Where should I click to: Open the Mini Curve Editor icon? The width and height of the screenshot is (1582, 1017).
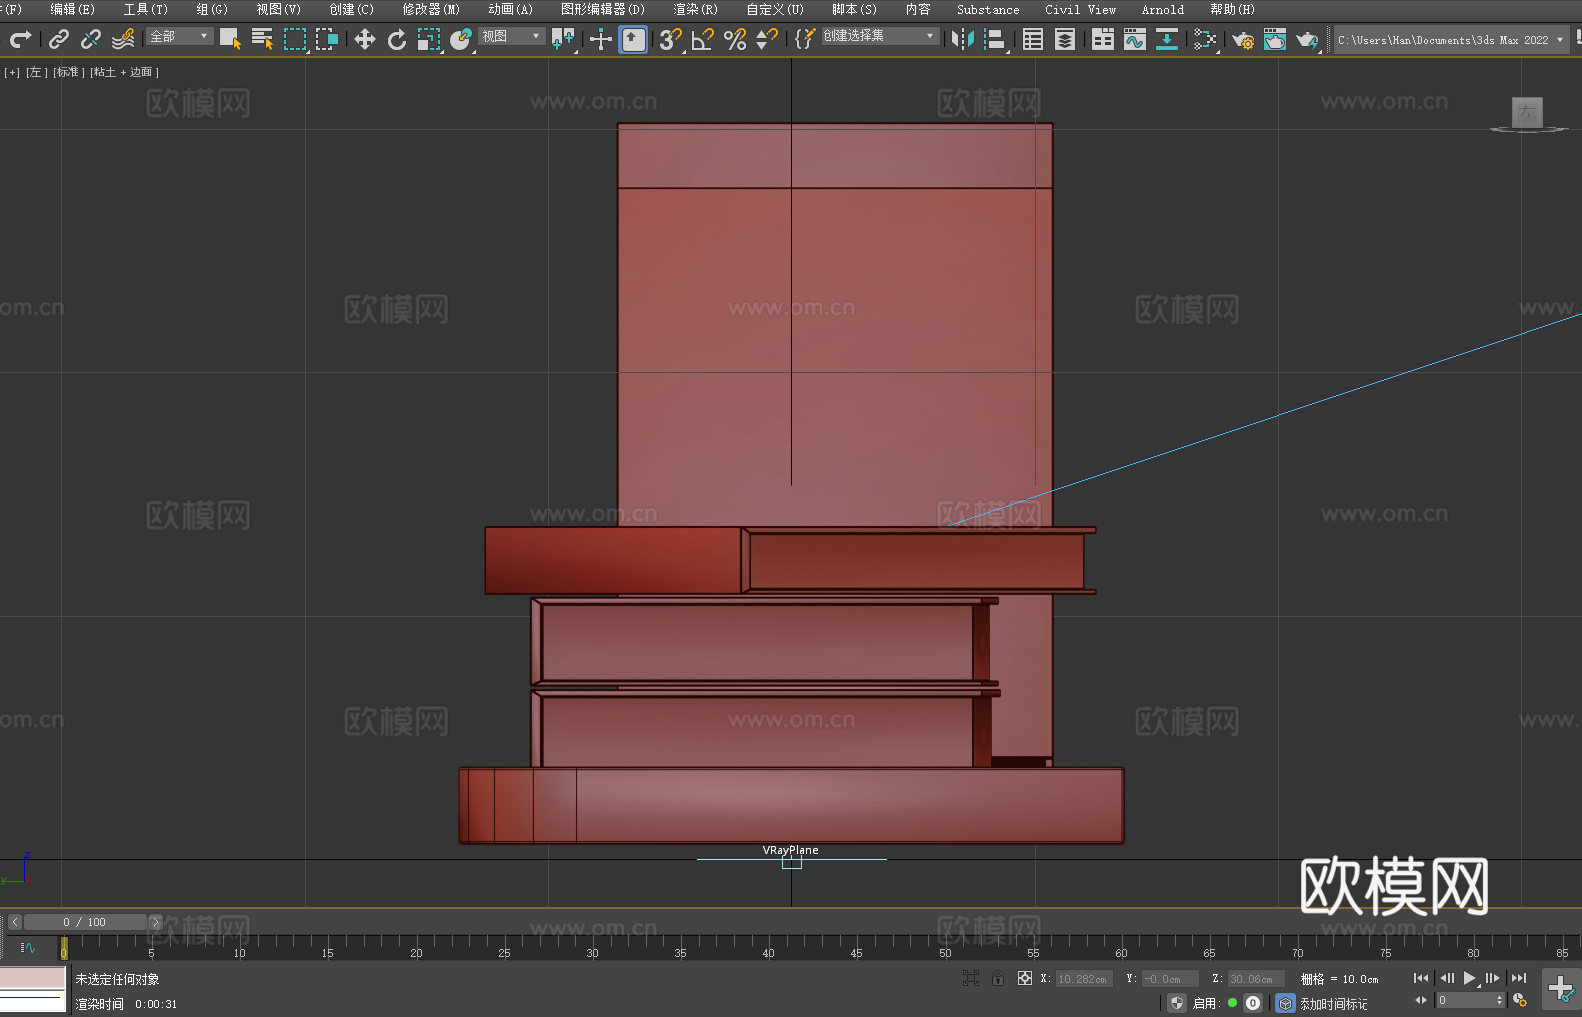pyautogui.click(x=28, y=947)
